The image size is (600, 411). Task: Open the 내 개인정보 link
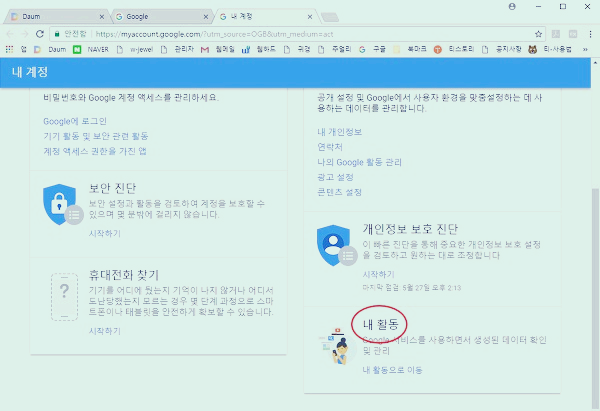[339, 132]
